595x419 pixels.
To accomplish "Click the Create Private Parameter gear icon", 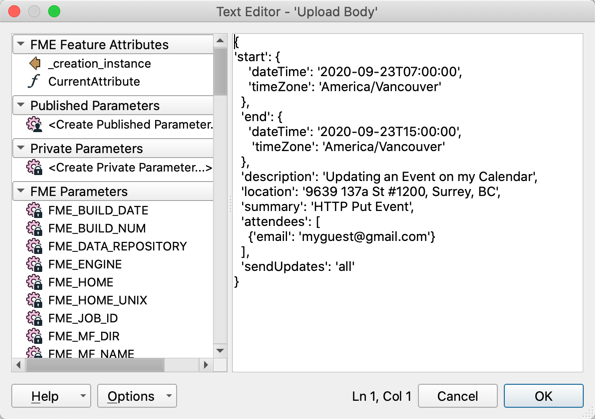I will [34, 167].
